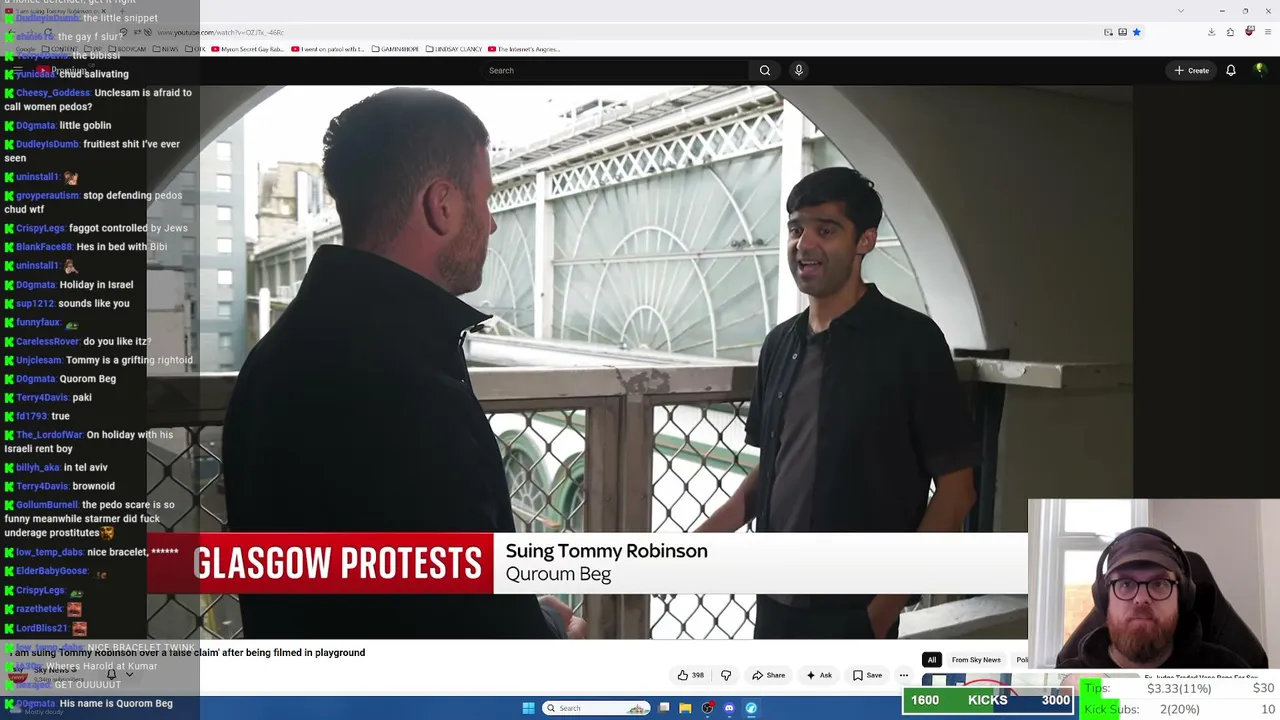The height and width of the screenshot is (720, 1280).
Task: Open OBS Studio from the taskbar
Action: [x=708, y=708]
